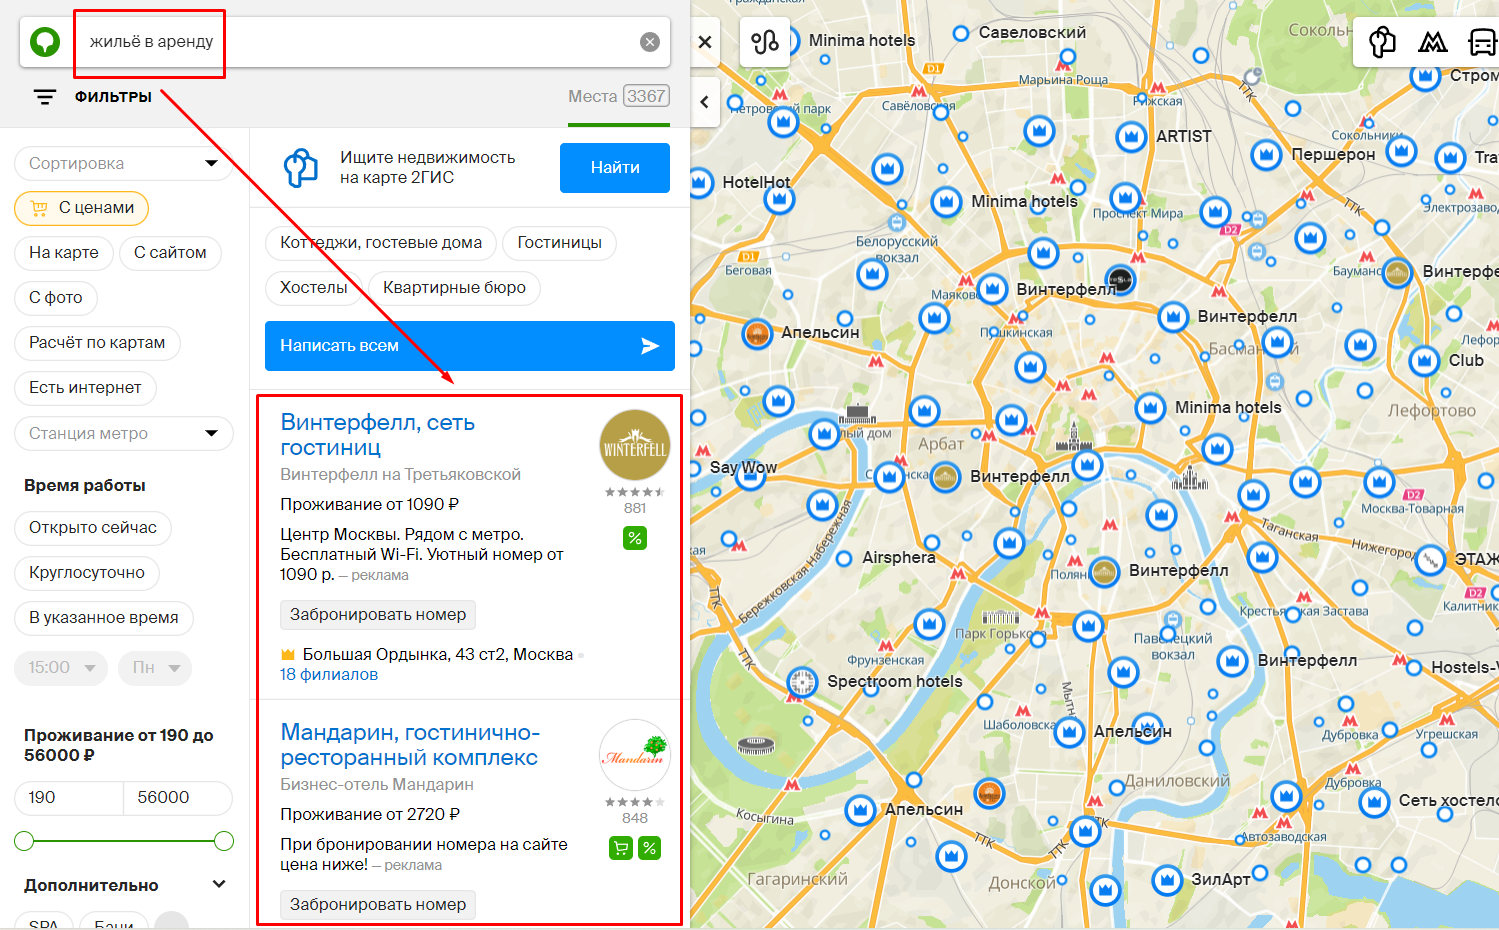The width and height of the screenshot is (1499, 930).
Task: Click the real estate banner house icon
Action: point(300,168)
